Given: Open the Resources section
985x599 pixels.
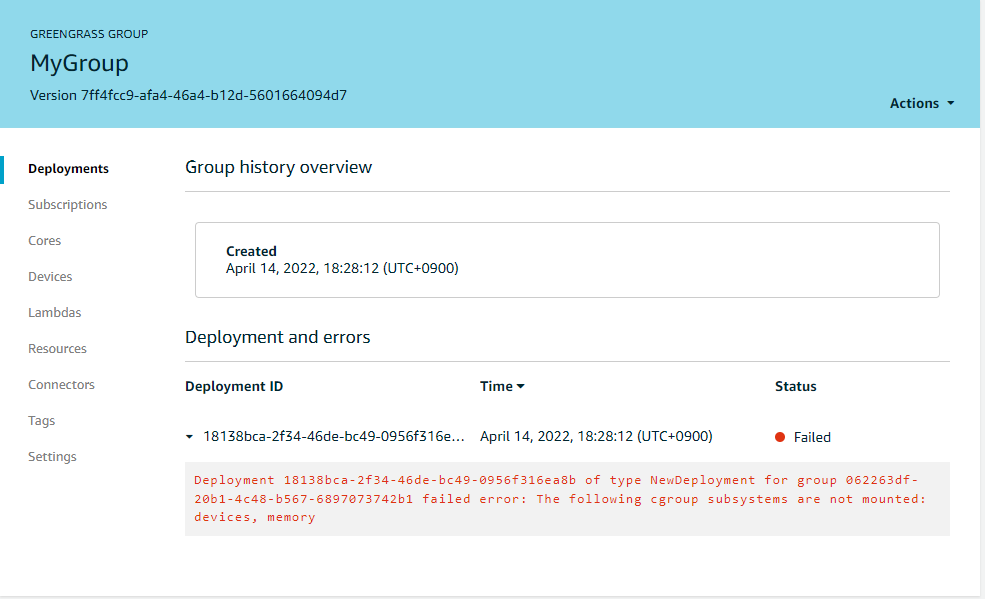Looking at the screenshot, I should click(x=57, y=348).
